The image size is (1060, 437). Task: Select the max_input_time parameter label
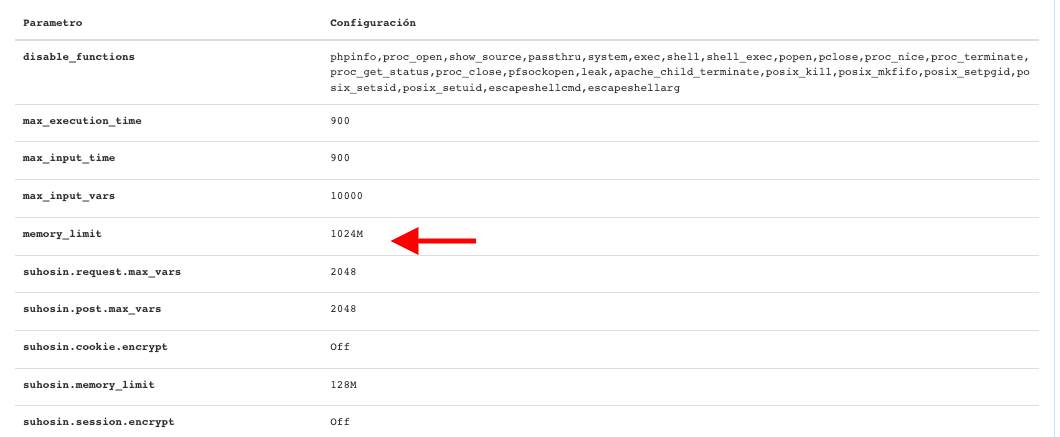click(x=69, y=158)
